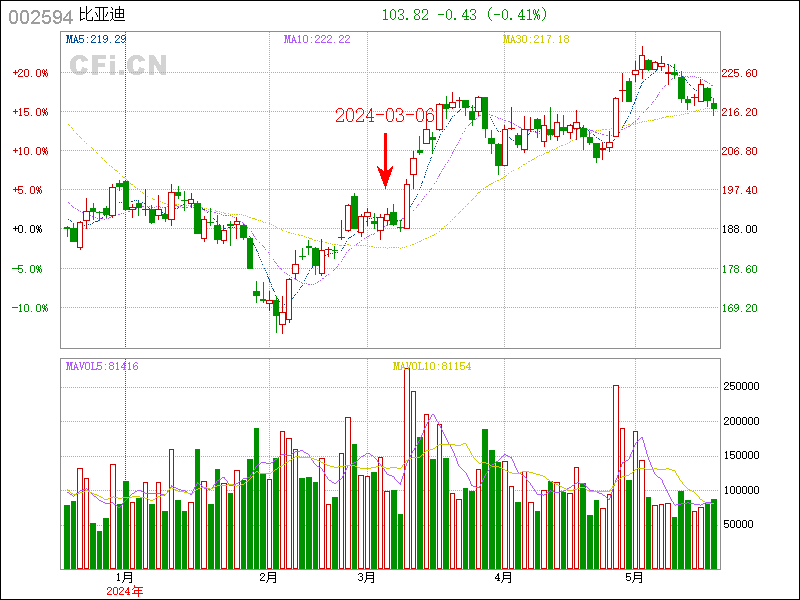Viewport: 800px width, 600px height.
Task: Click the 150000 volume axis label
Action: tap(741, 455)
